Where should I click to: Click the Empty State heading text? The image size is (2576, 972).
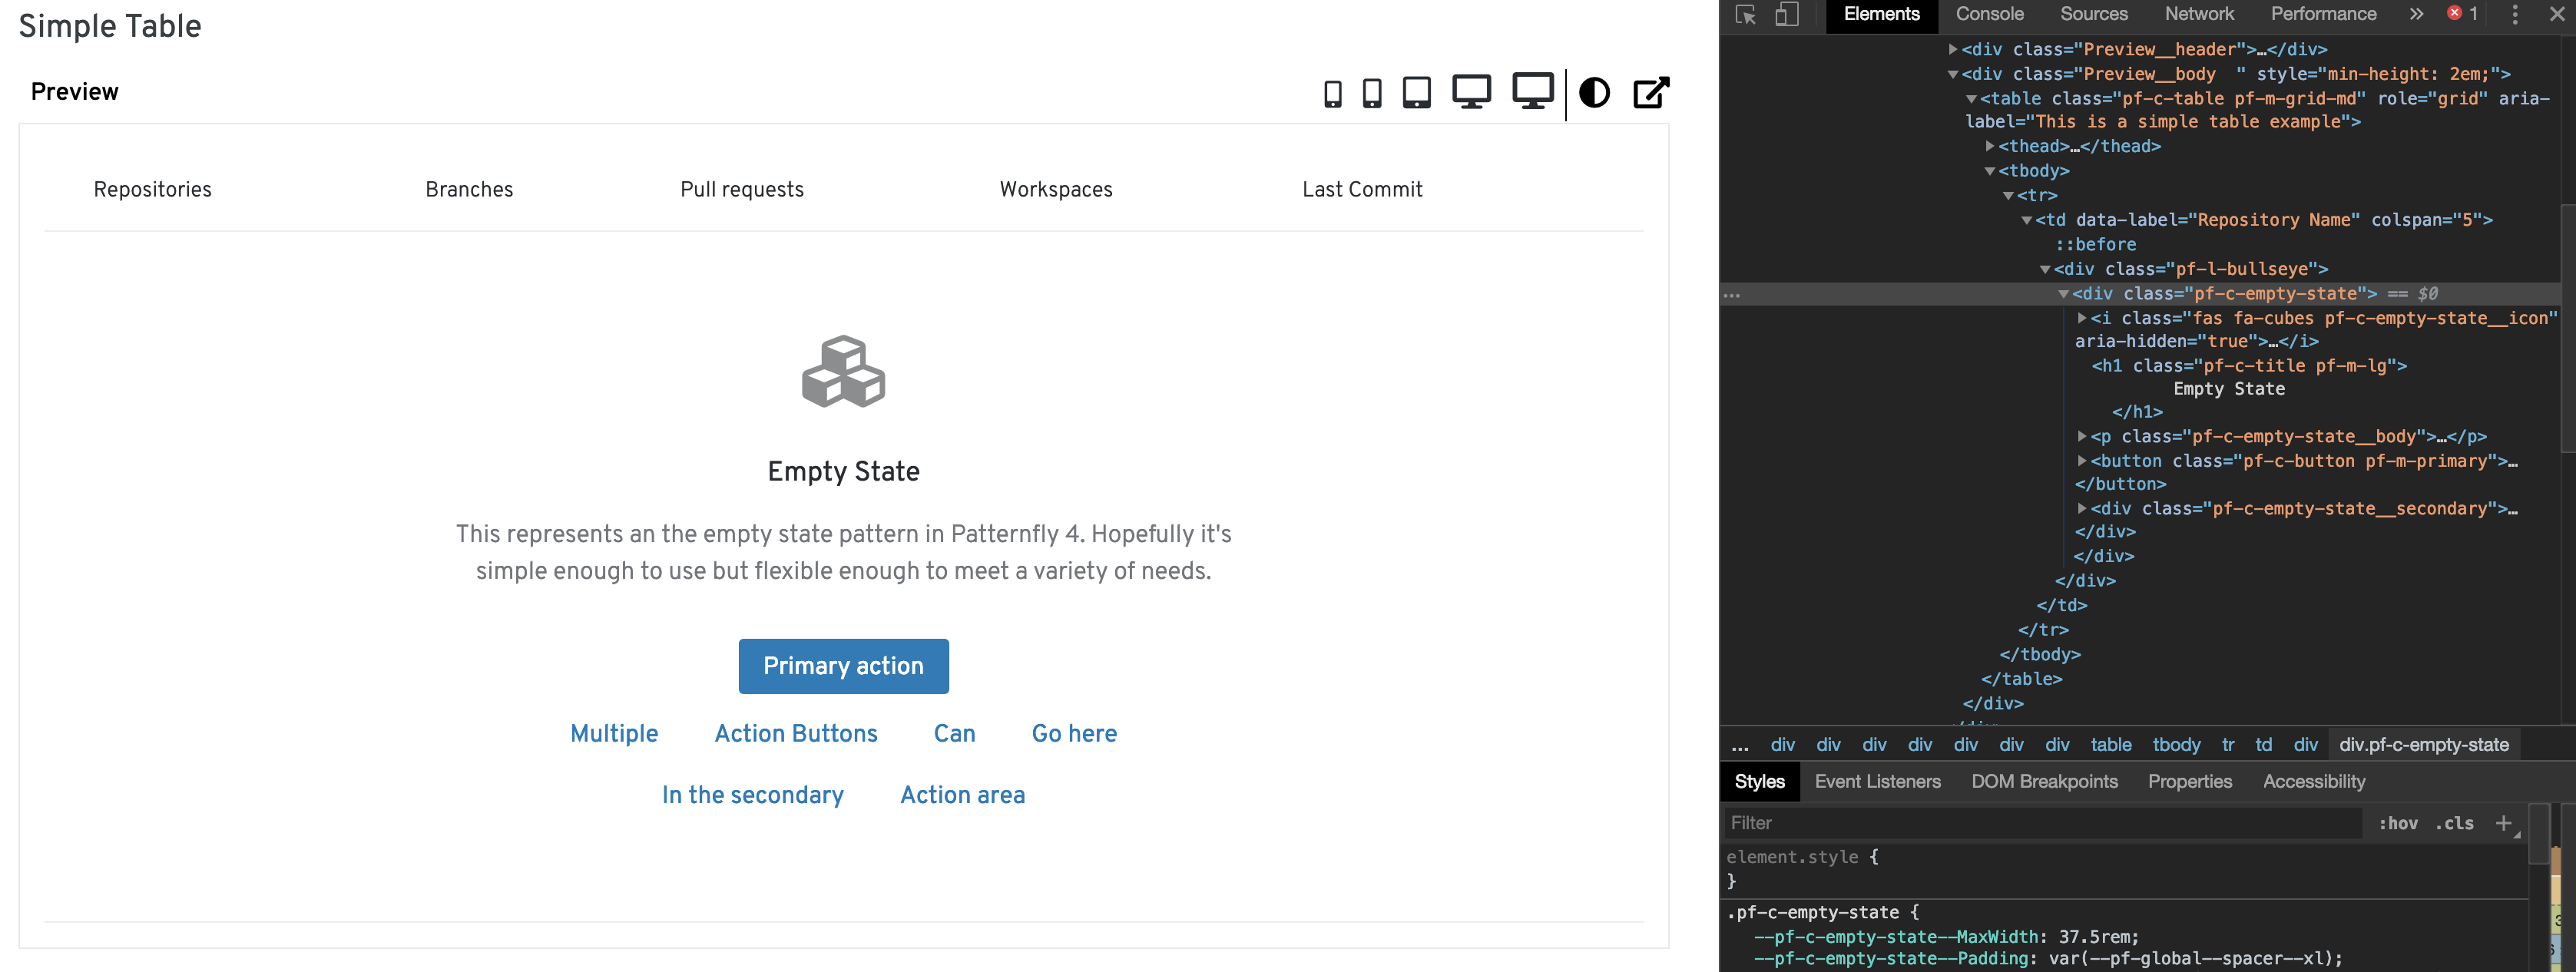tap(843, 471)
